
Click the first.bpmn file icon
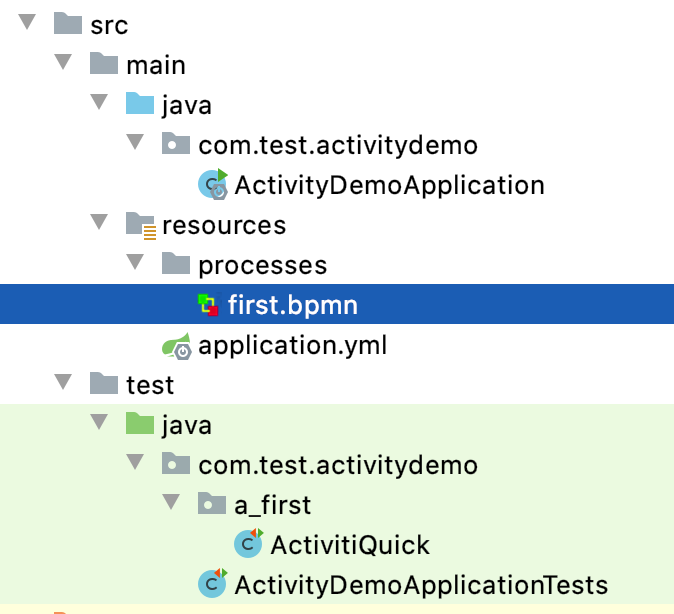coord(208,305)
